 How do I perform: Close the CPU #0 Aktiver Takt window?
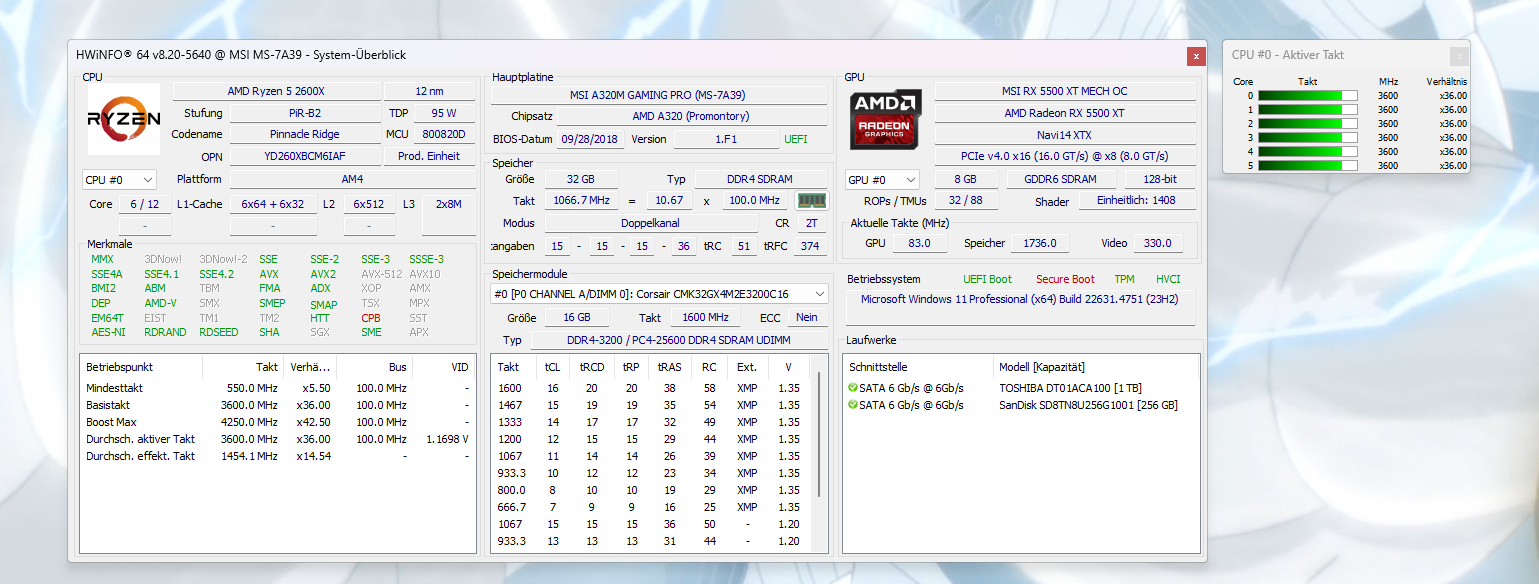point(1459,56)
